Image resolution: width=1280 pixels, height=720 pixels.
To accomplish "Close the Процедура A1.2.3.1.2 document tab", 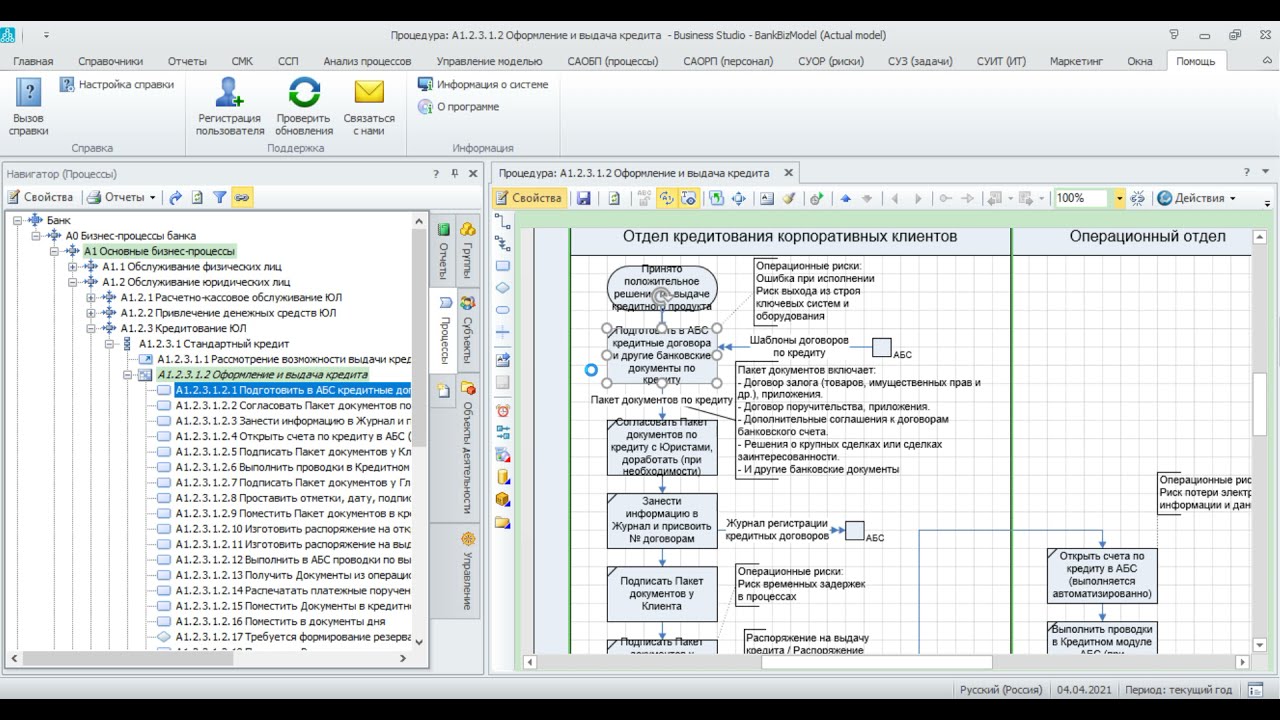I will point(788,173).
